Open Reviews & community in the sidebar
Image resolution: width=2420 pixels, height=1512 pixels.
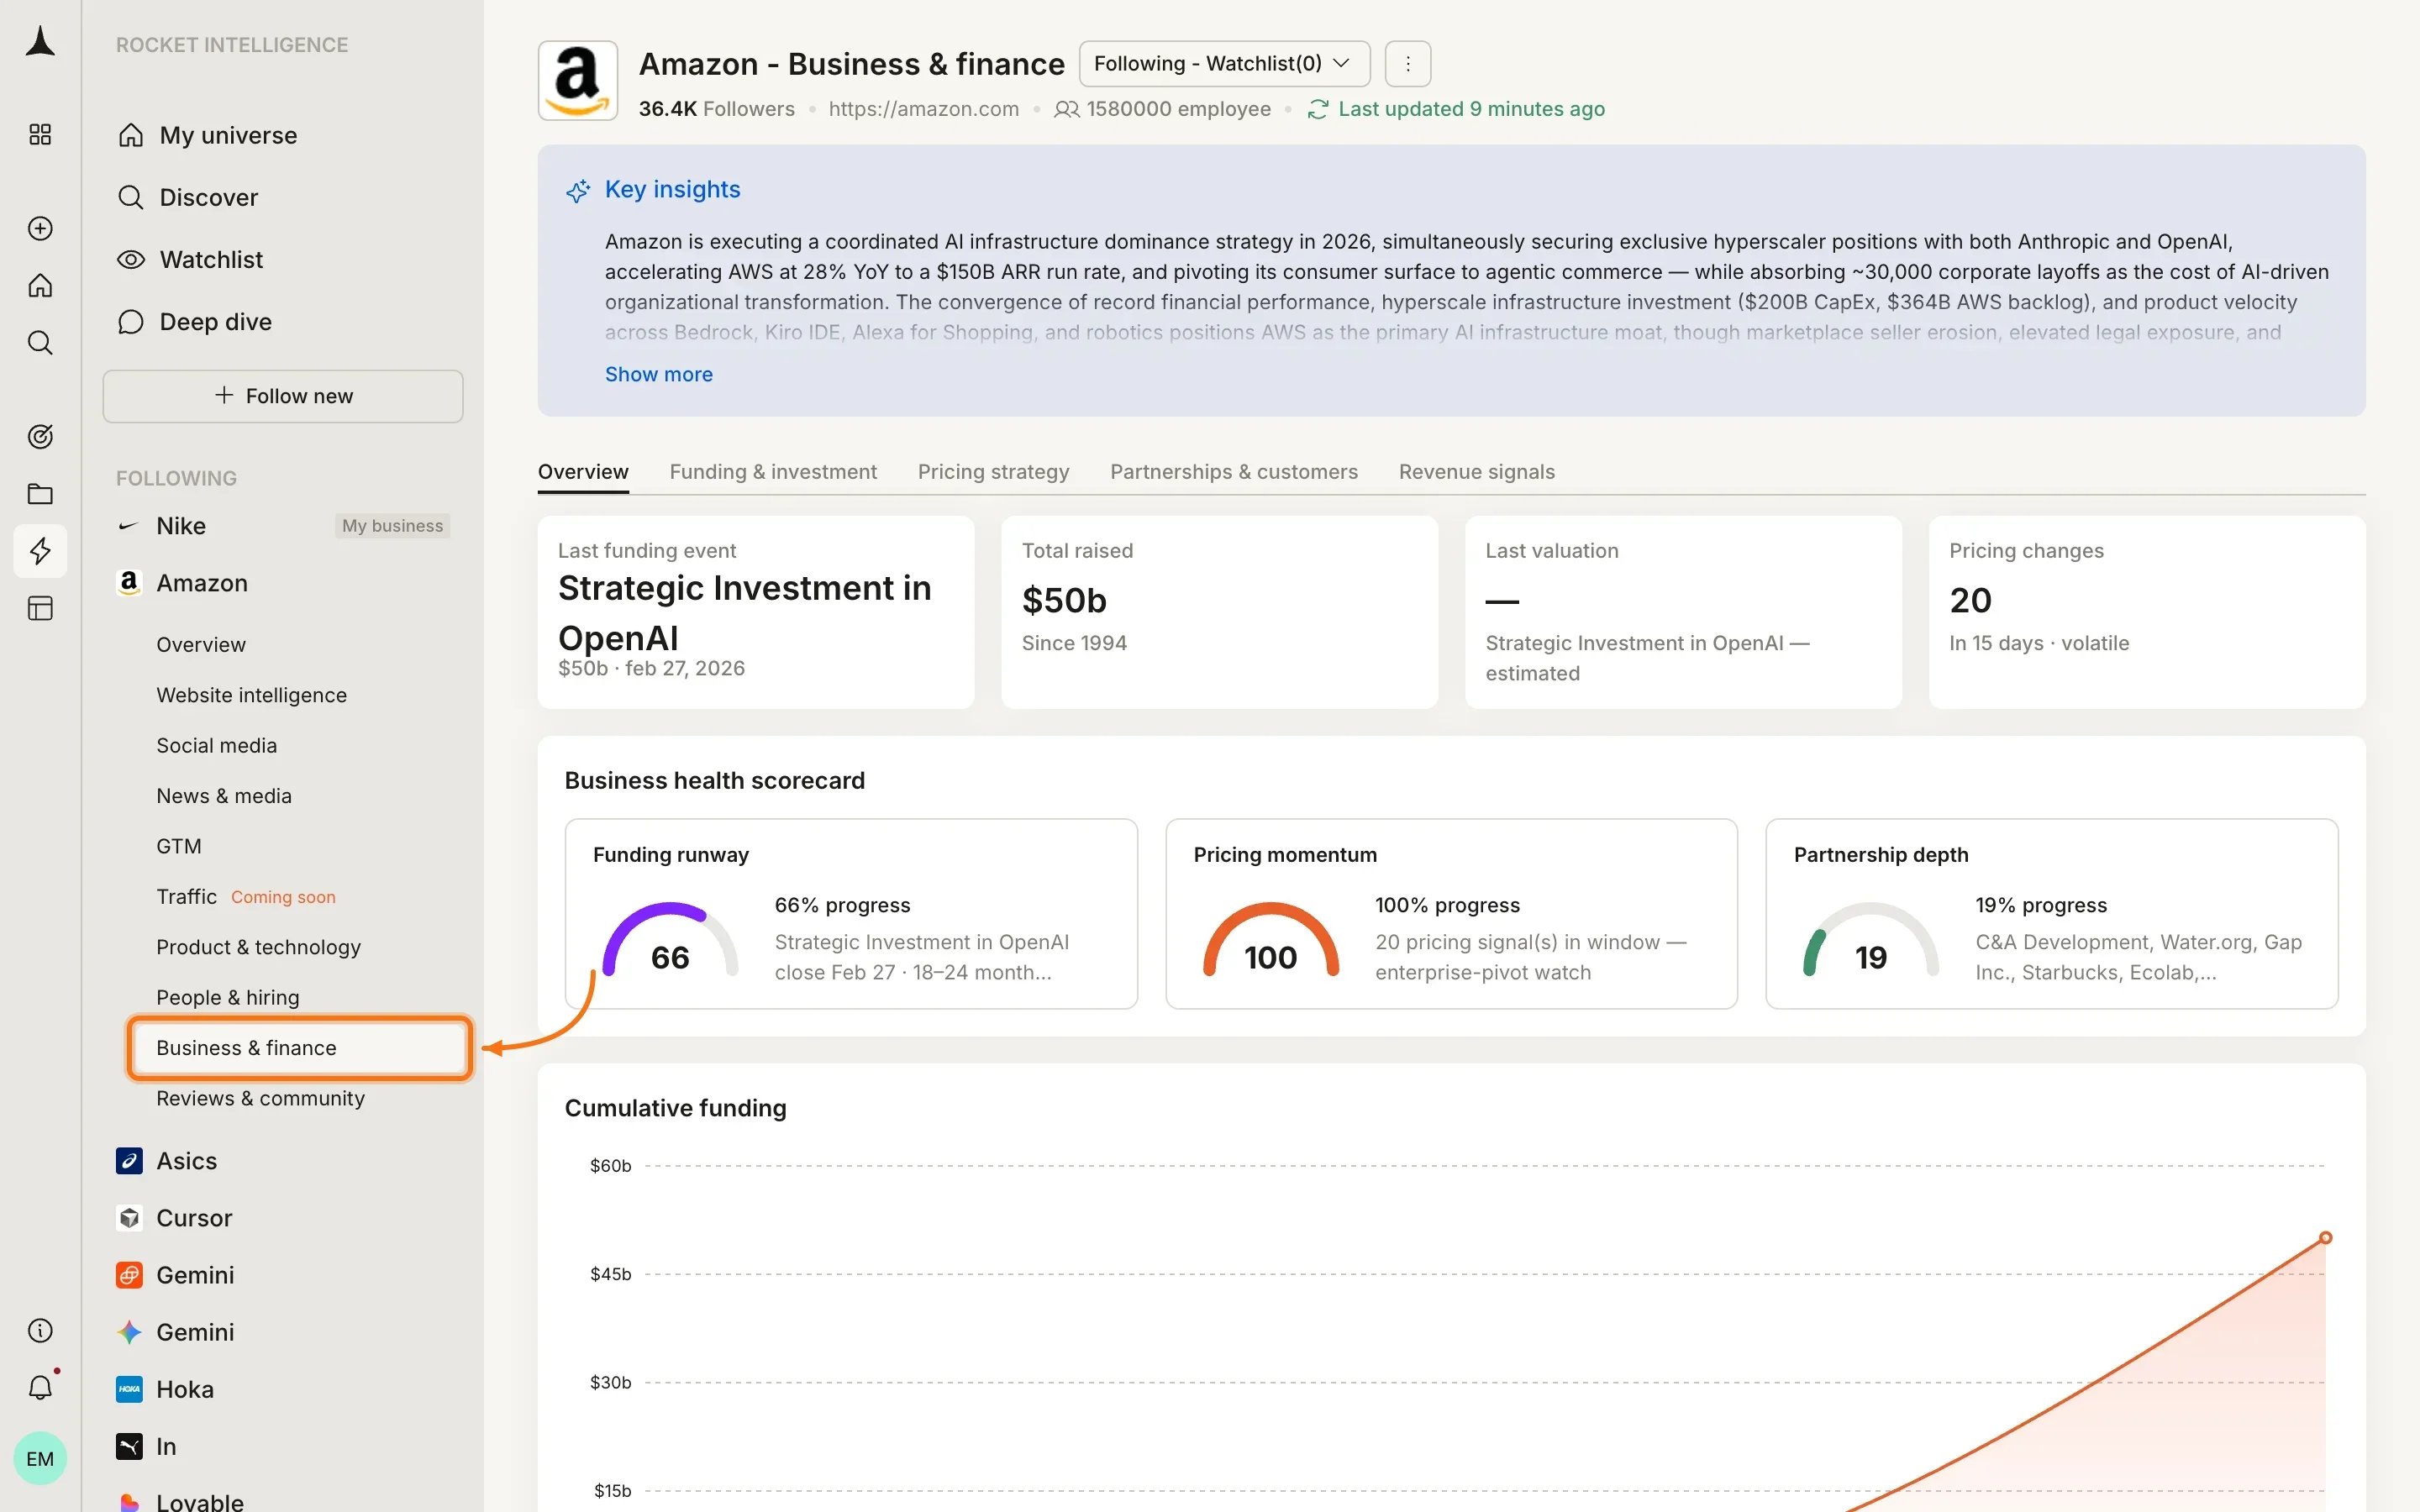pos(260,1098)
